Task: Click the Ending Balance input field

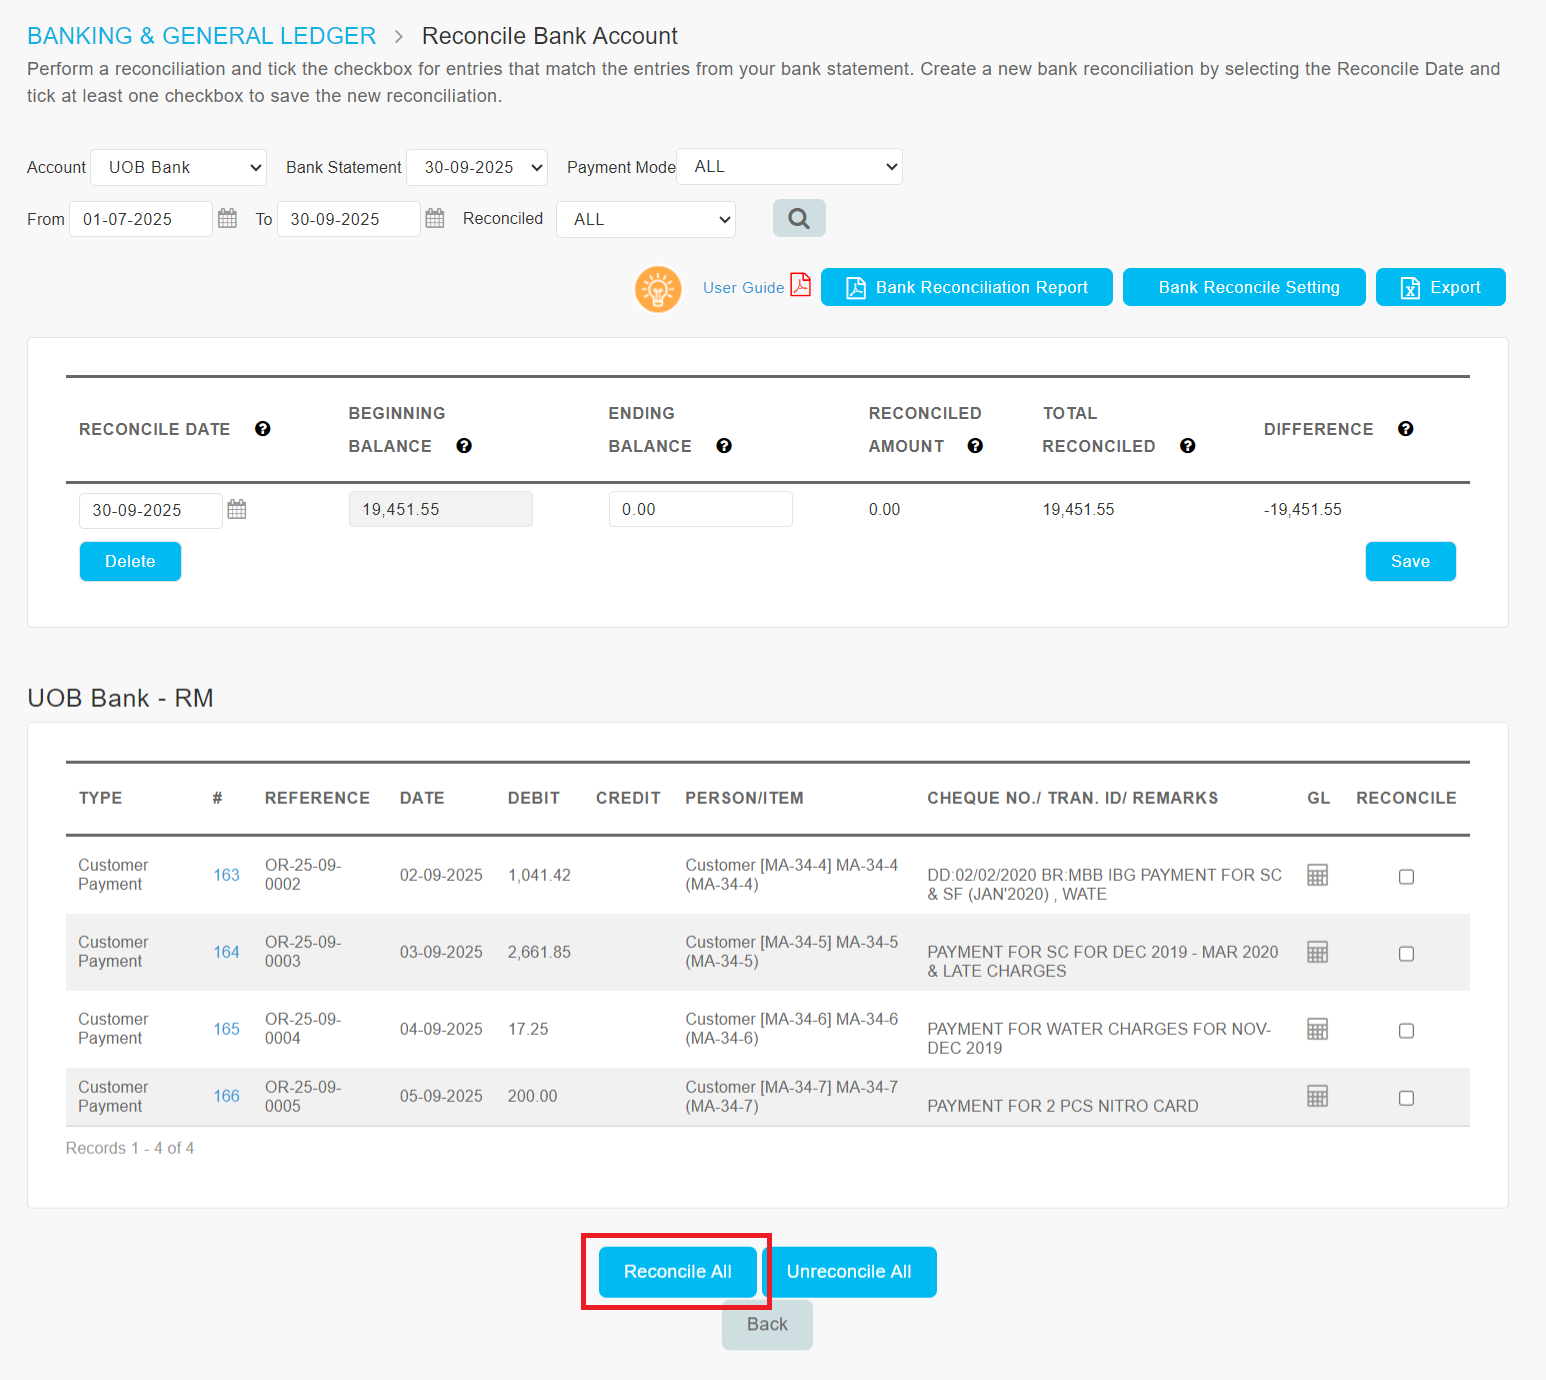Action: coord(700,509)
